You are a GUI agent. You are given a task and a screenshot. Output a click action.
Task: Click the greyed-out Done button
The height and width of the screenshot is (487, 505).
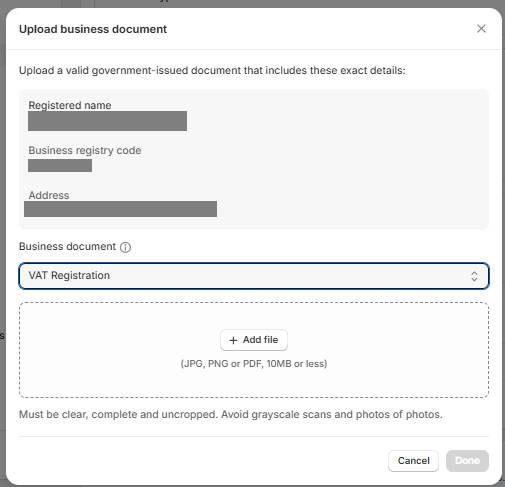(x=467, y=461)
